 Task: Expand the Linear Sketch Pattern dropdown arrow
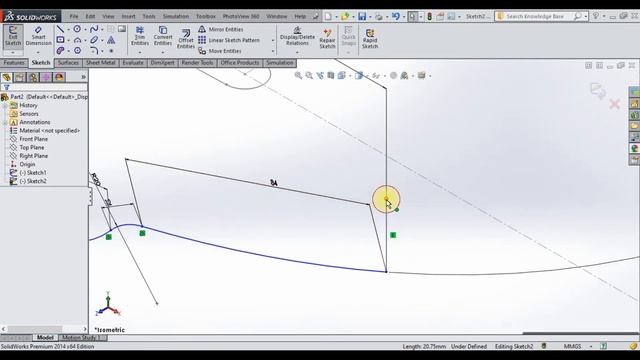273,40
